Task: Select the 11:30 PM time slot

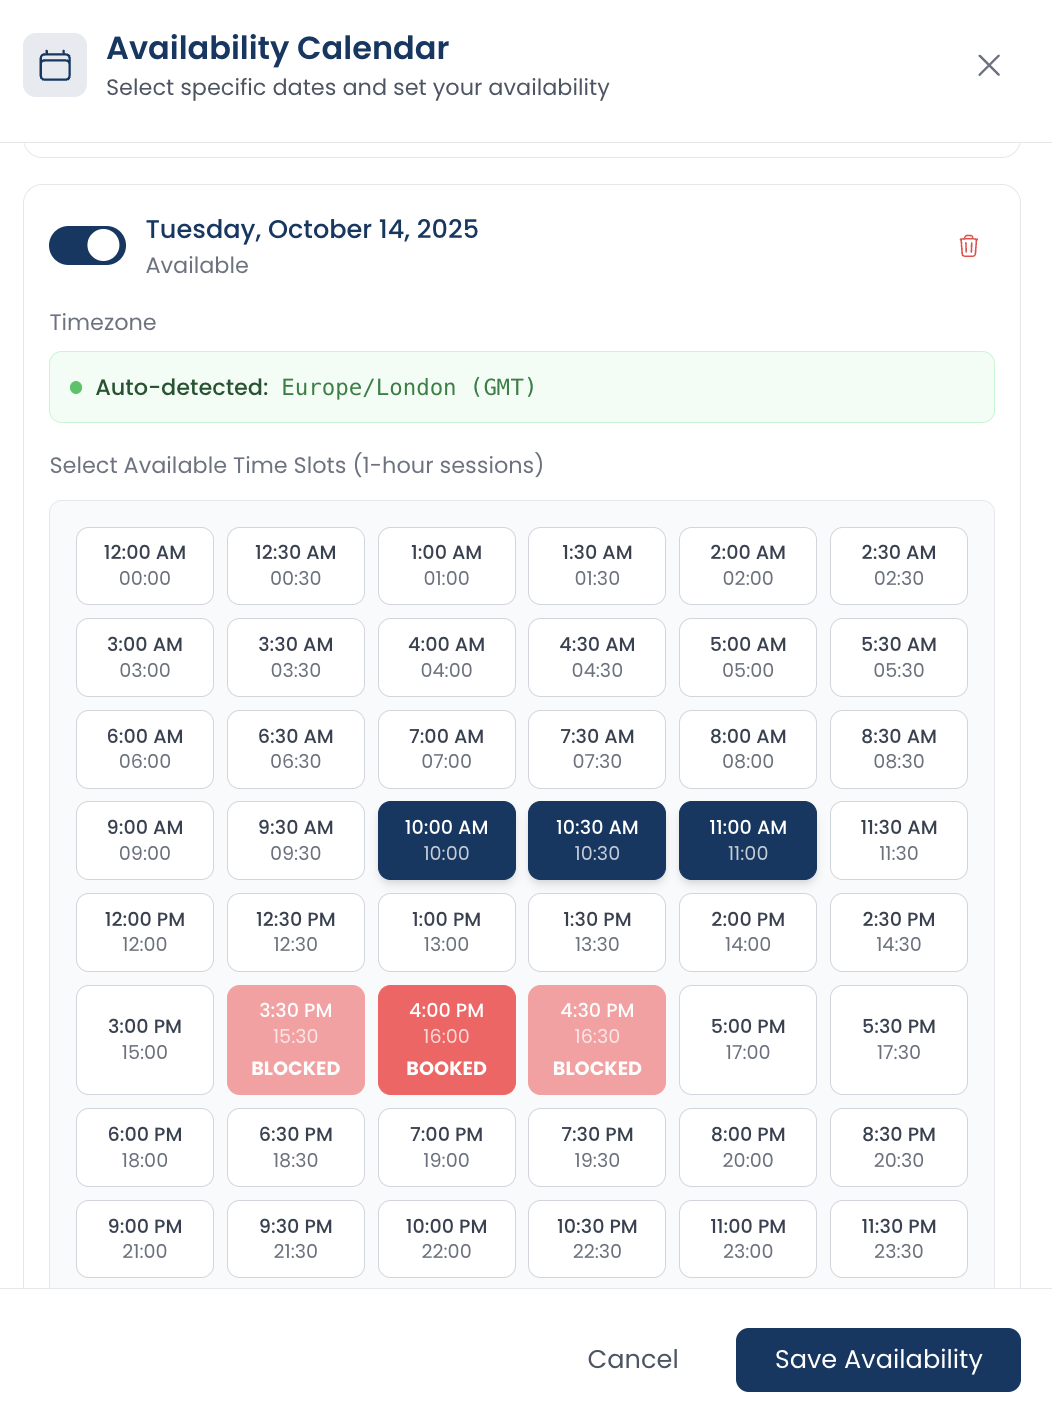Action: click(898, 1238)
